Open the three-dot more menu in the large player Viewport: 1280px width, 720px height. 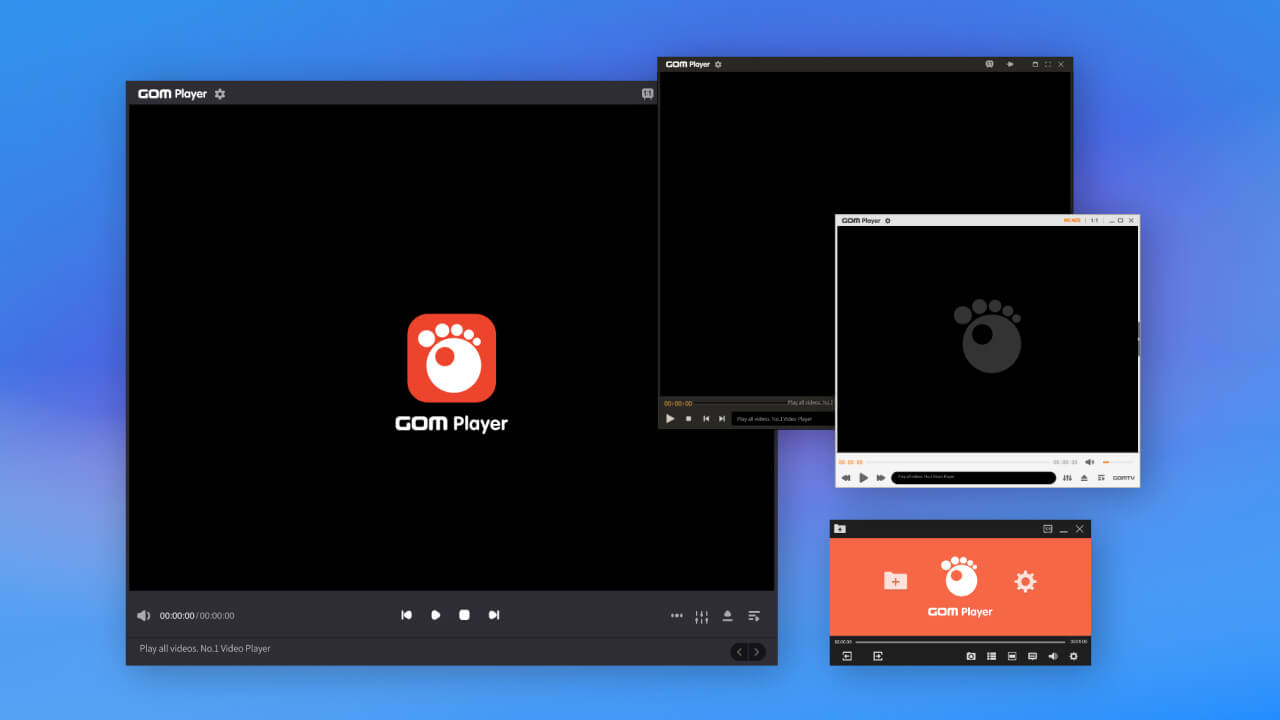(x=677, y=616)
